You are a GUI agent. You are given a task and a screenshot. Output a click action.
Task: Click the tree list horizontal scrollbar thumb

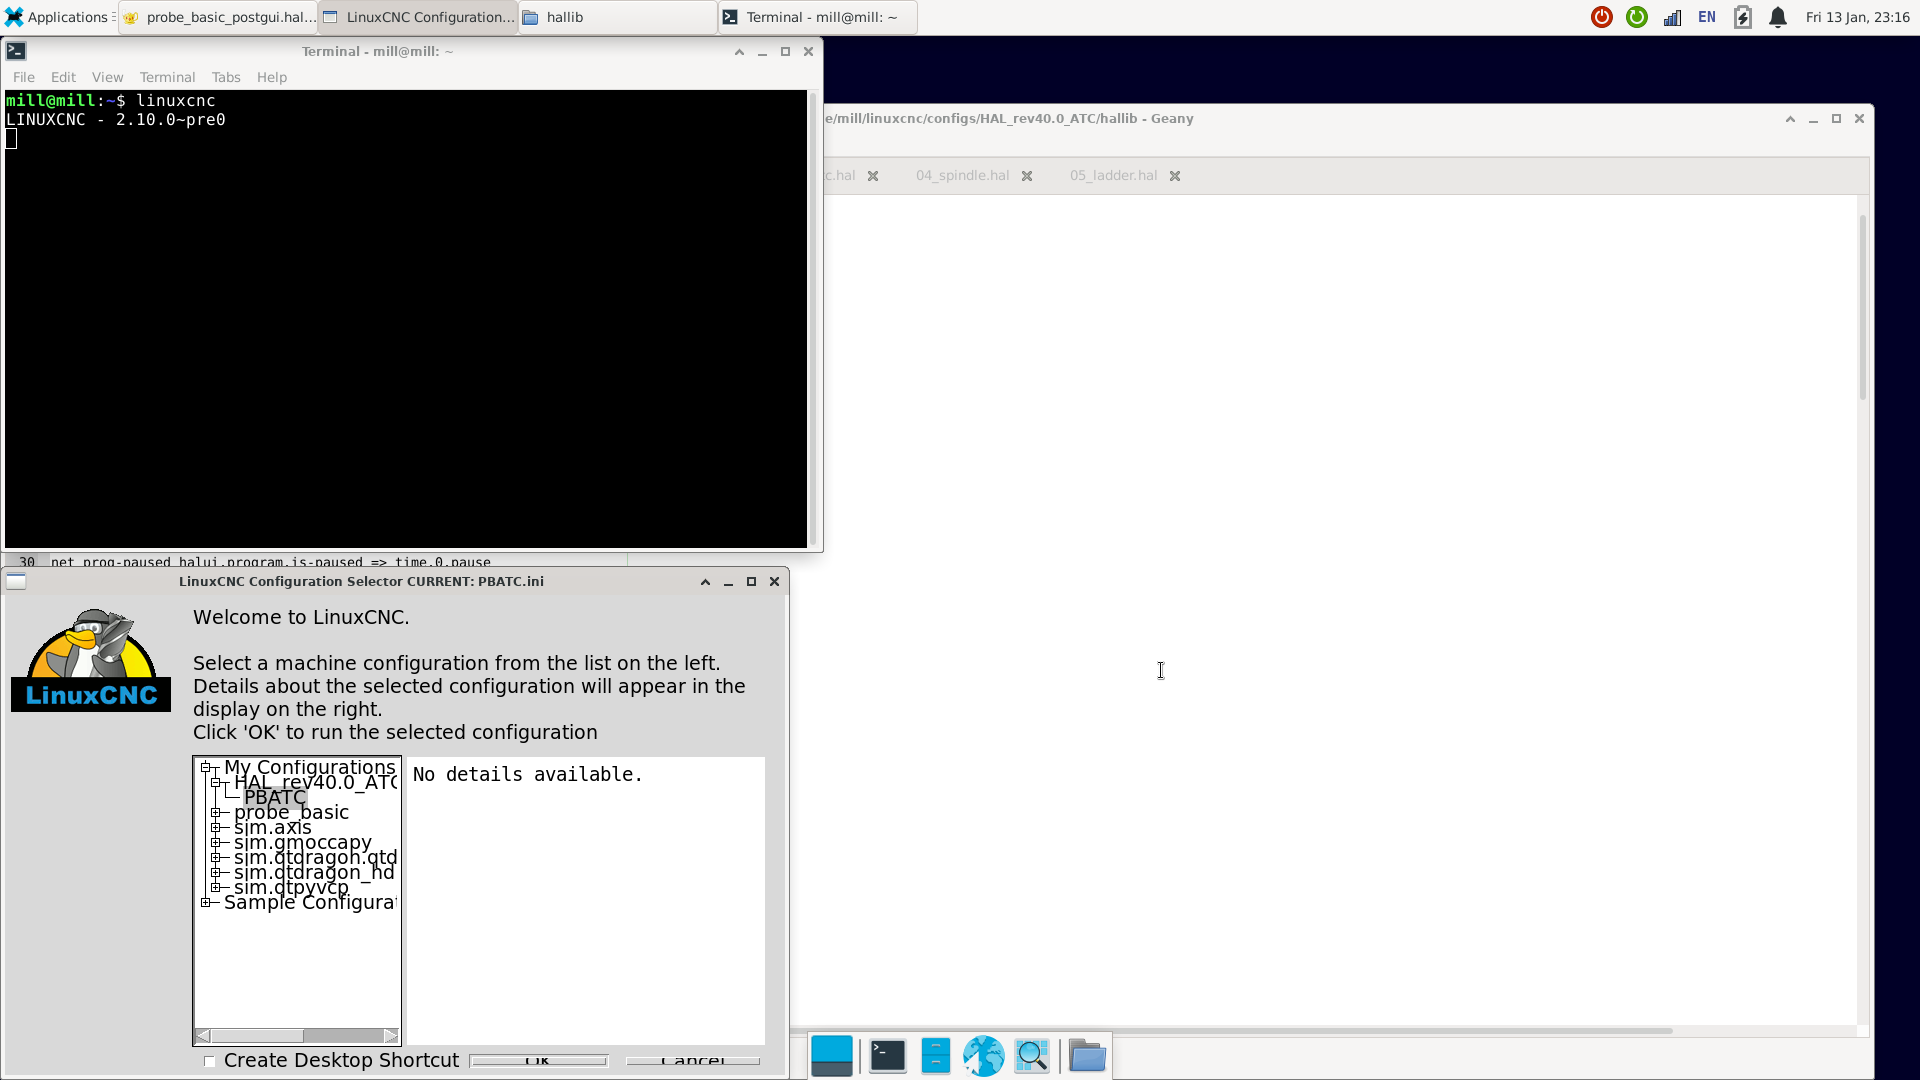(x=257, y=1036)
